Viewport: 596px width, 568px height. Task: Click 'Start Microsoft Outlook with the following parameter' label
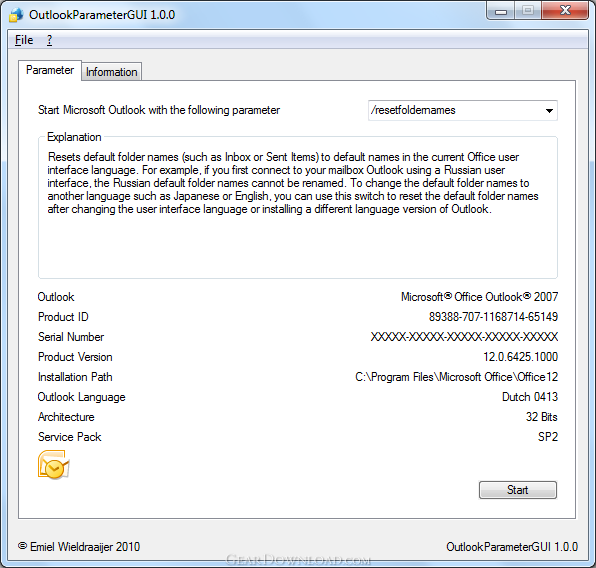point(159,110)
